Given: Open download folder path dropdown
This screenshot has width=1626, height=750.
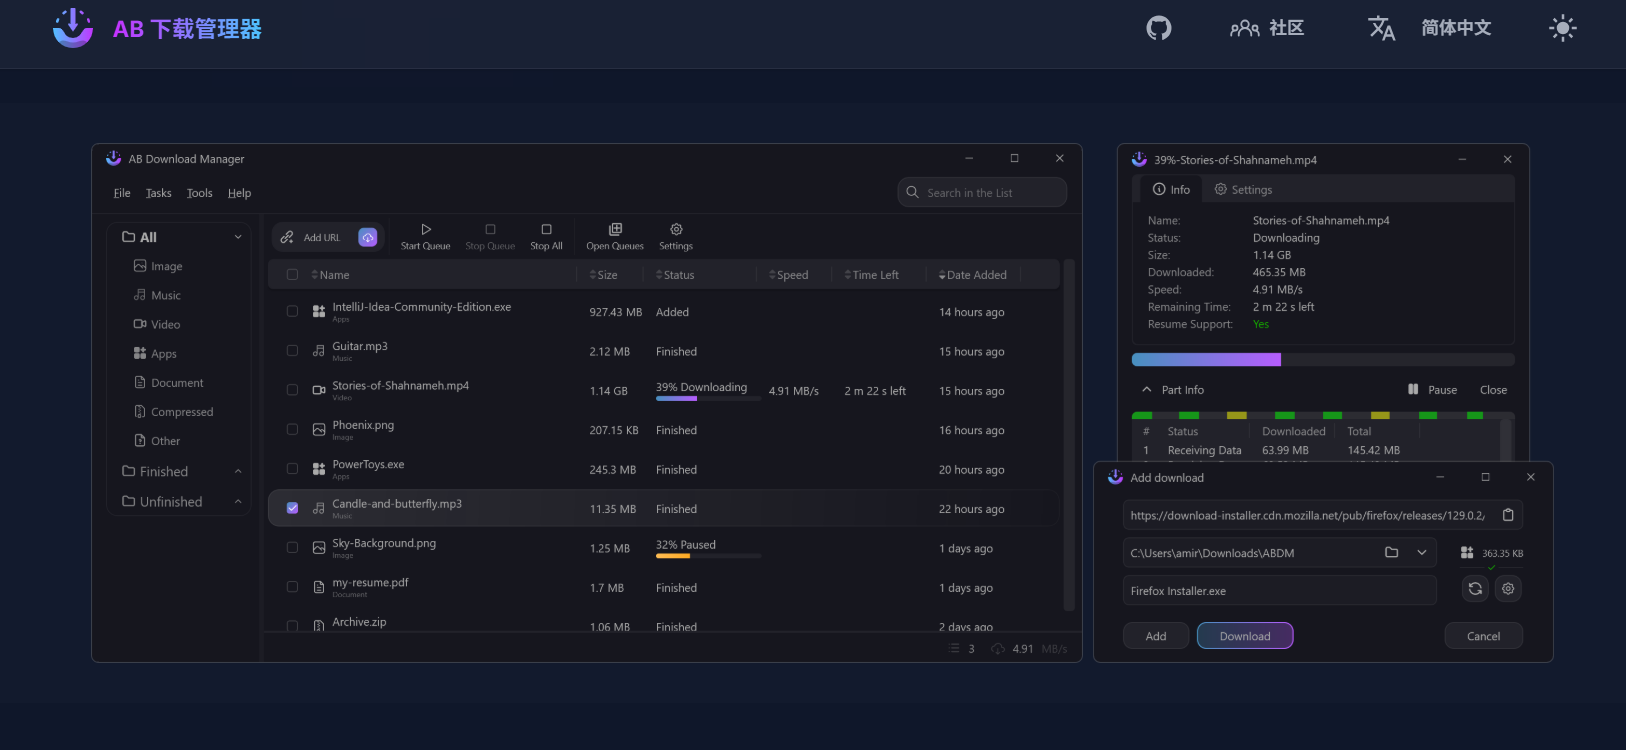Looking at the screenshot, I should pos(1421,552).
